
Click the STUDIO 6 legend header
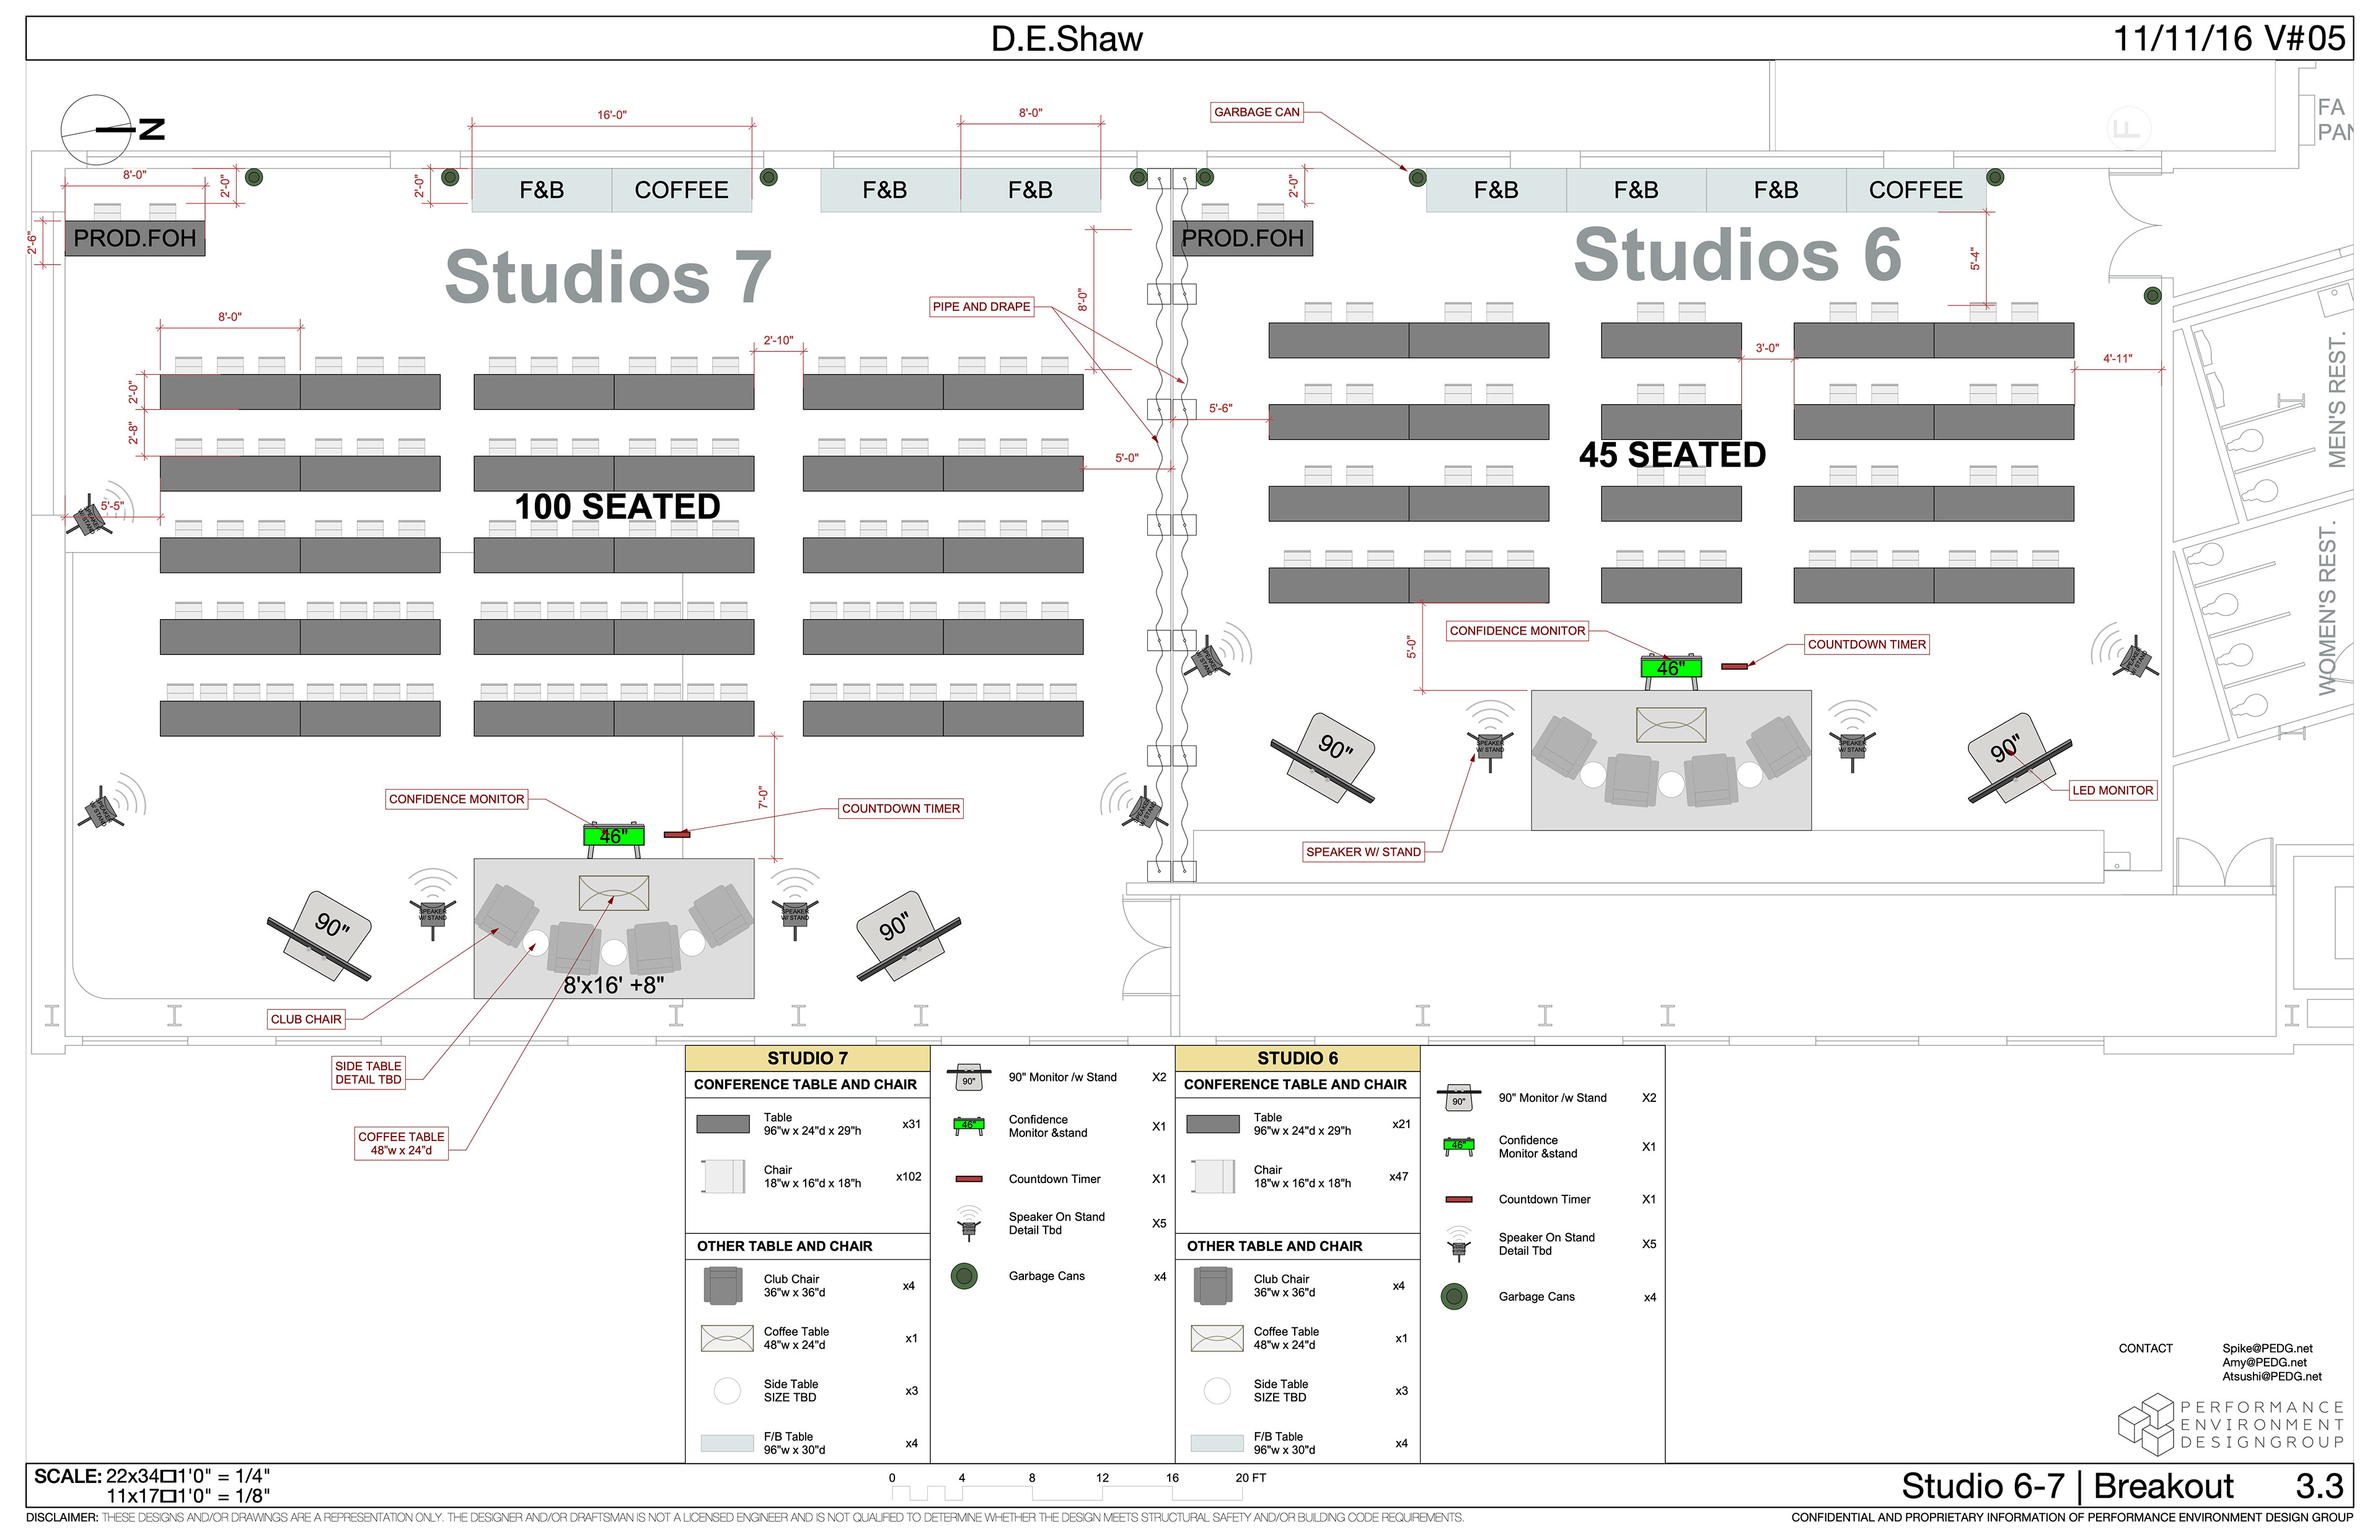point(1297,1058)
